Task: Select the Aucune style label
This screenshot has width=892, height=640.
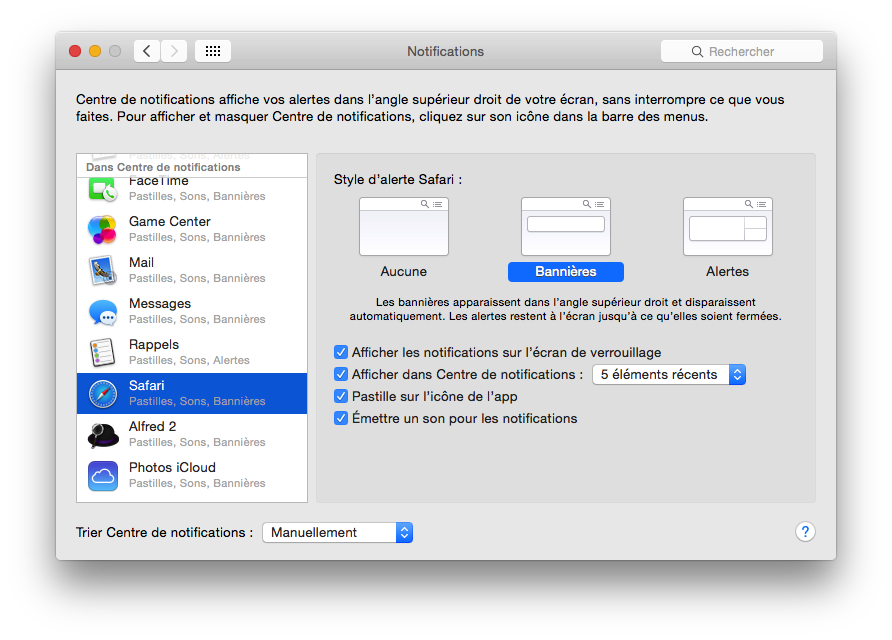Action: click(404, 272)
